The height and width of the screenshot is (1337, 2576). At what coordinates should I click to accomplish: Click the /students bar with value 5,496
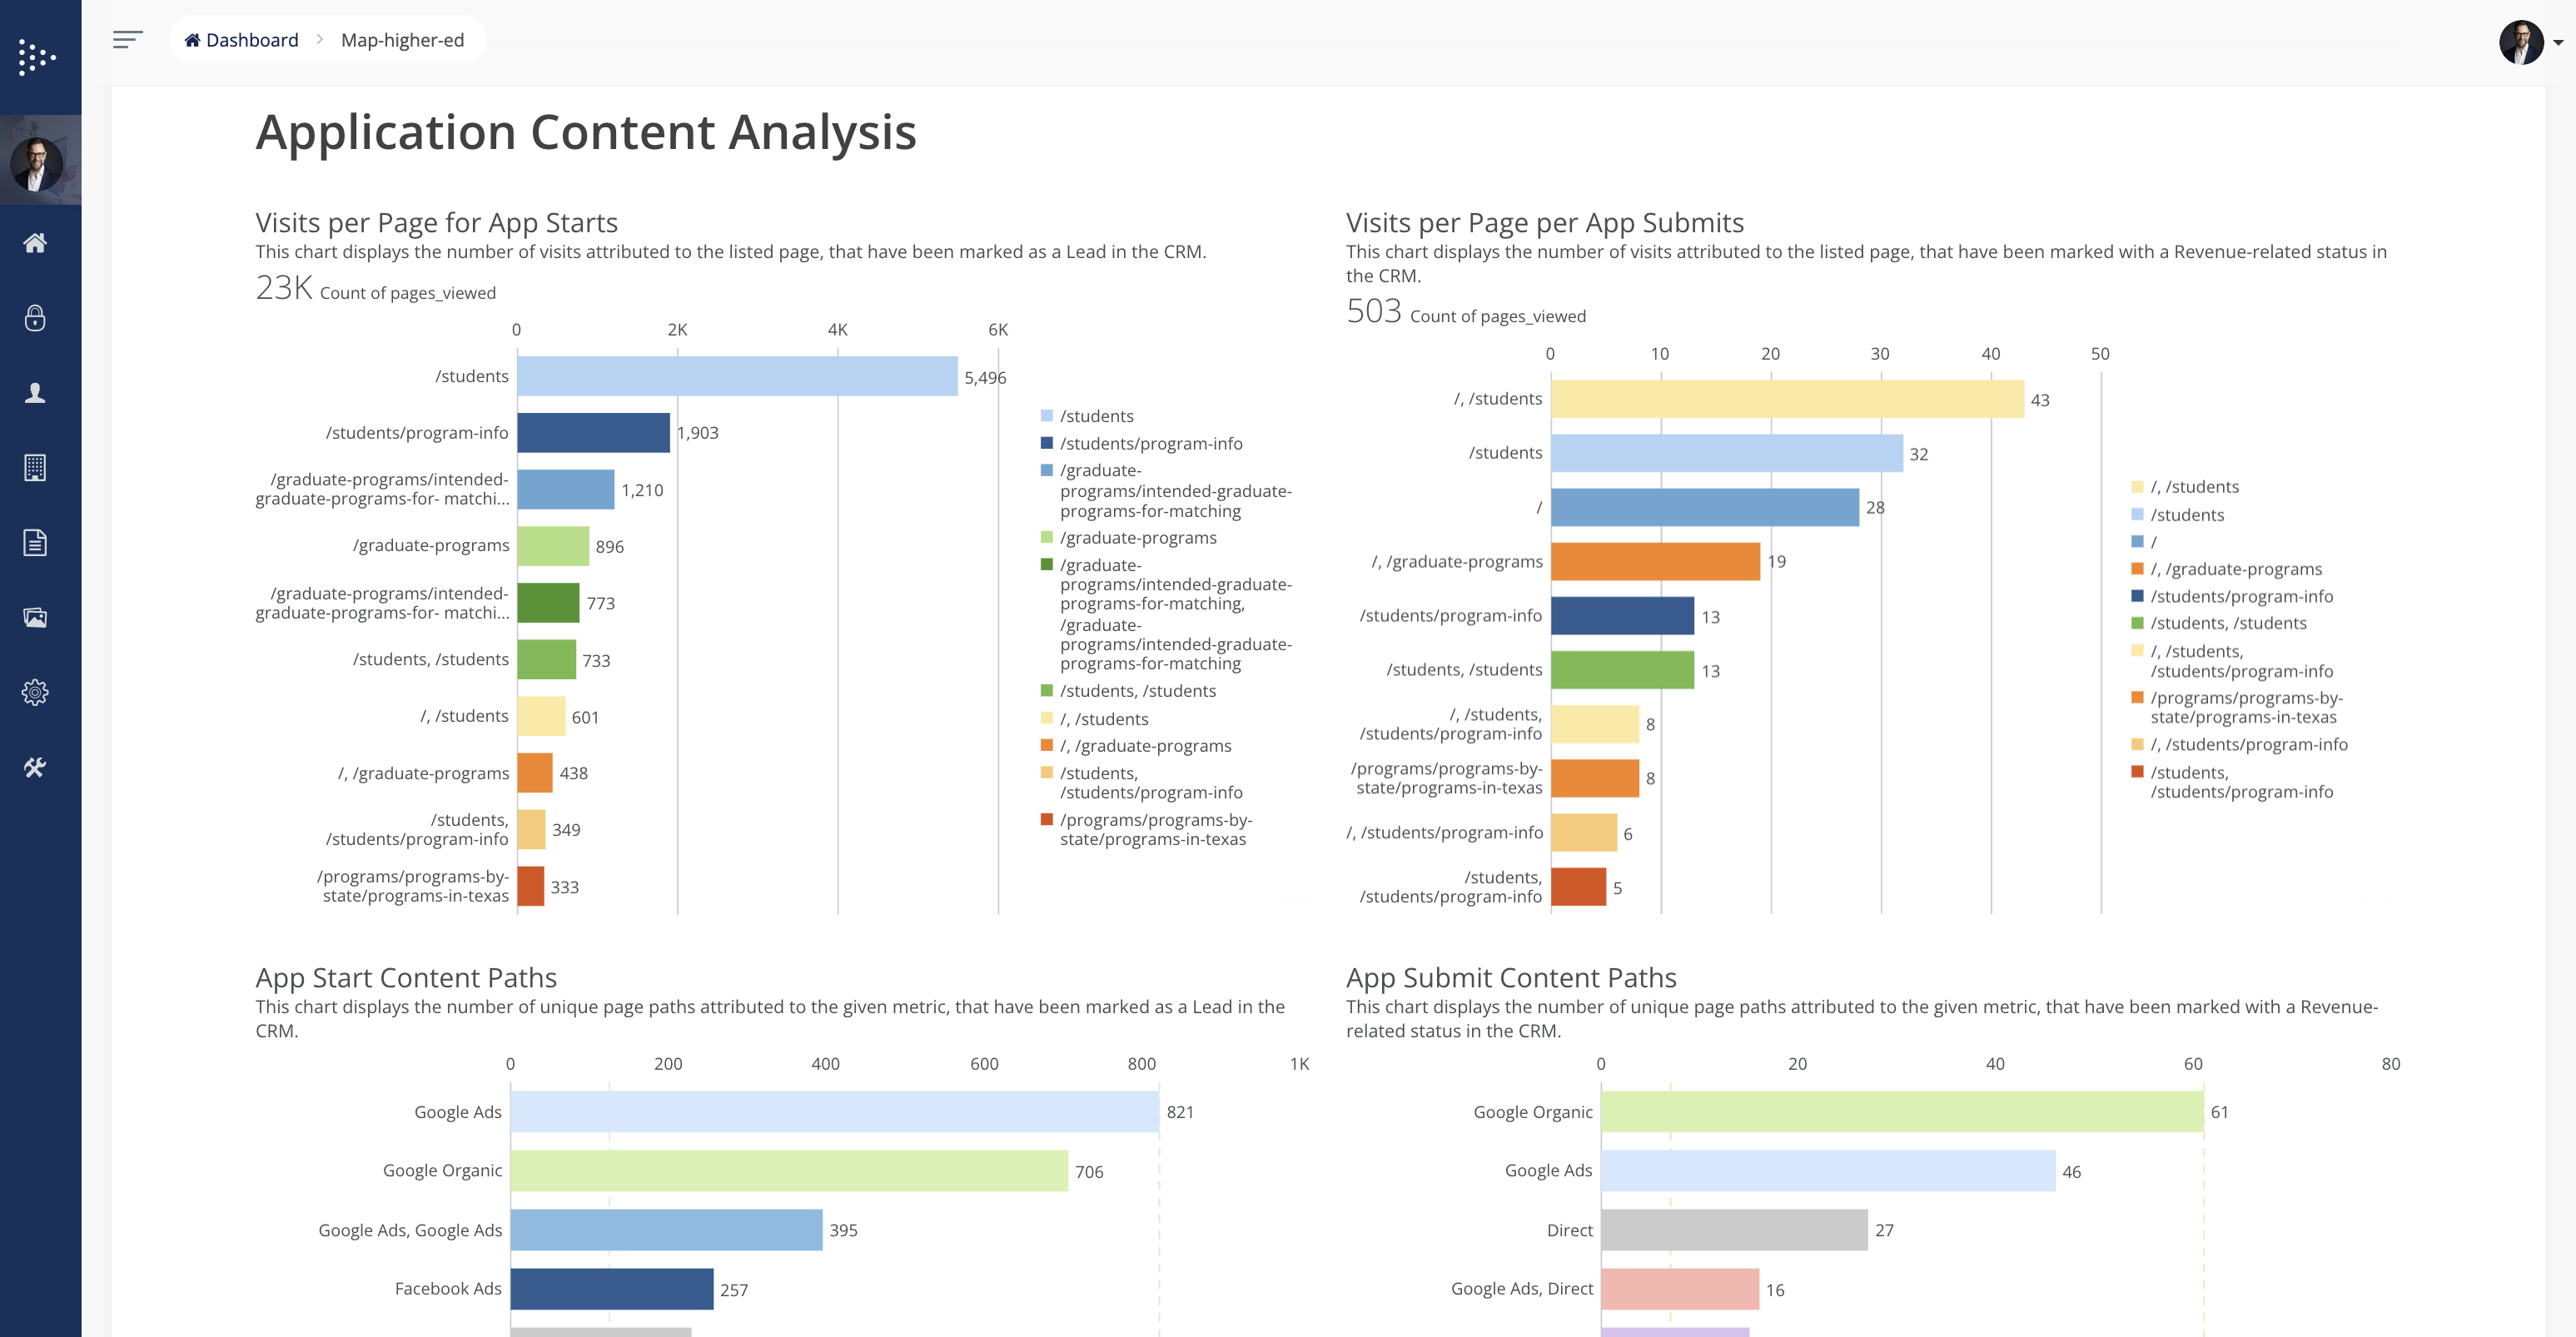(737, 376)
